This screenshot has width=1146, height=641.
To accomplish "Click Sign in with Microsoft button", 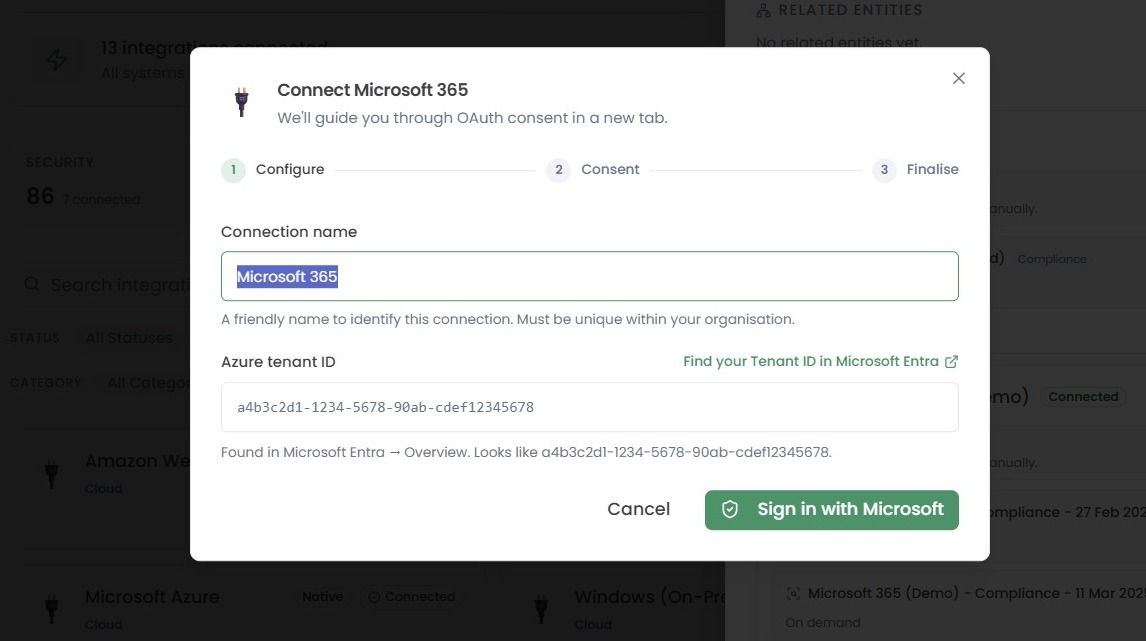I will tap(832, 510).
